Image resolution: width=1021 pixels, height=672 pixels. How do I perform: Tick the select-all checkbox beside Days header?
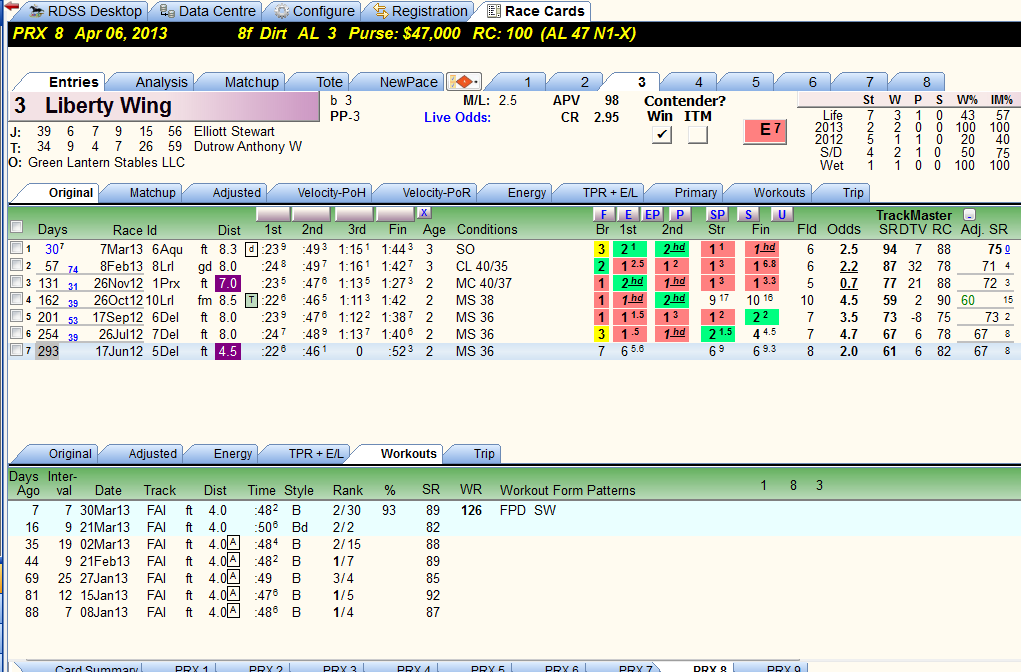[x=17, y=227]
